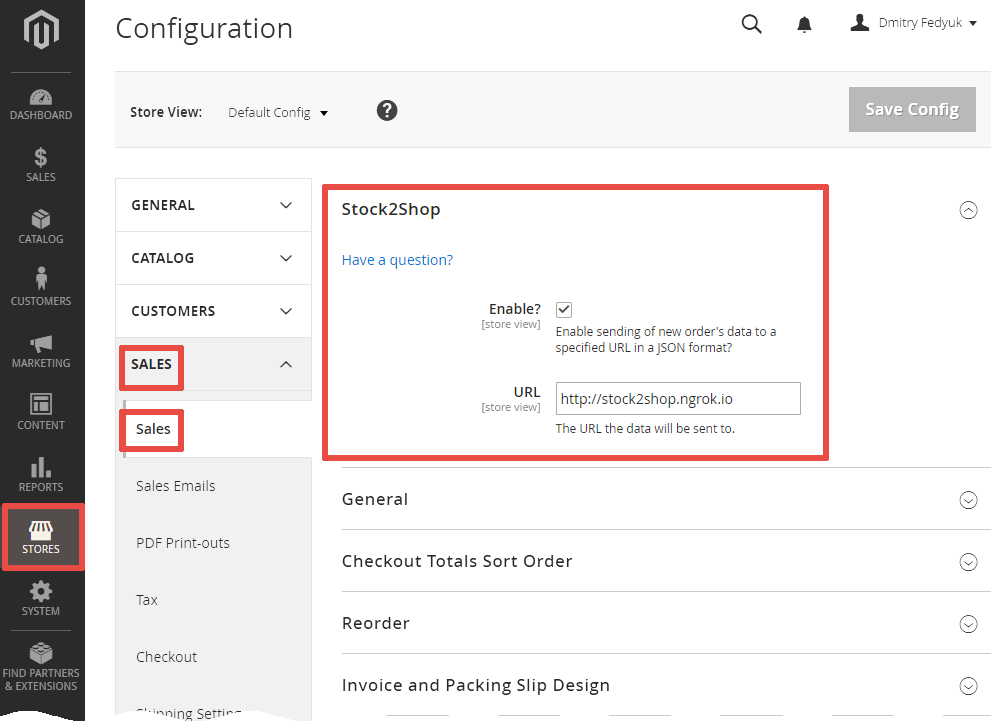This screenshot has height=722, width=1002.
Task: Collapse the SALES config tab
Action: coord(213,364)
